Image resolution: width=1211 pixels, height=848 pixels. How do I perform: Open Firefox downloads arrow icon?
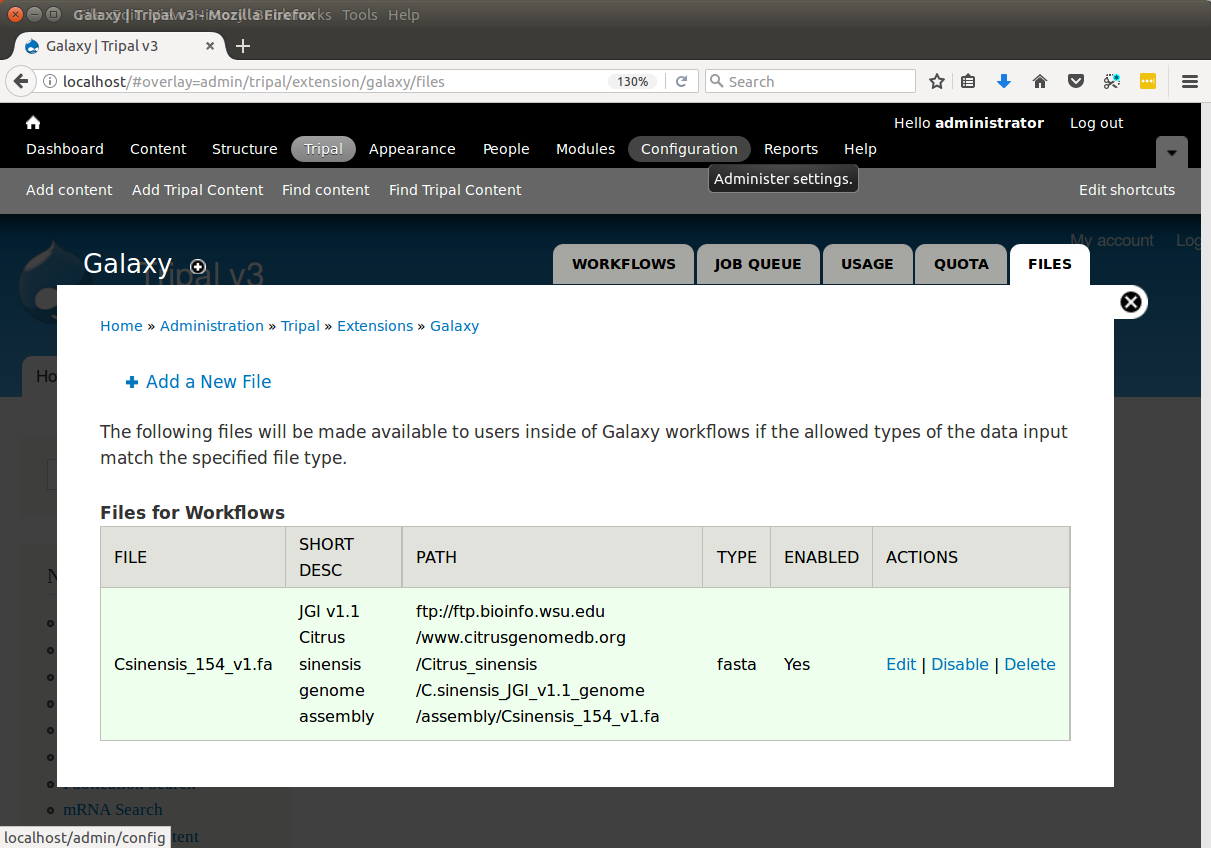click(1004, 82)
